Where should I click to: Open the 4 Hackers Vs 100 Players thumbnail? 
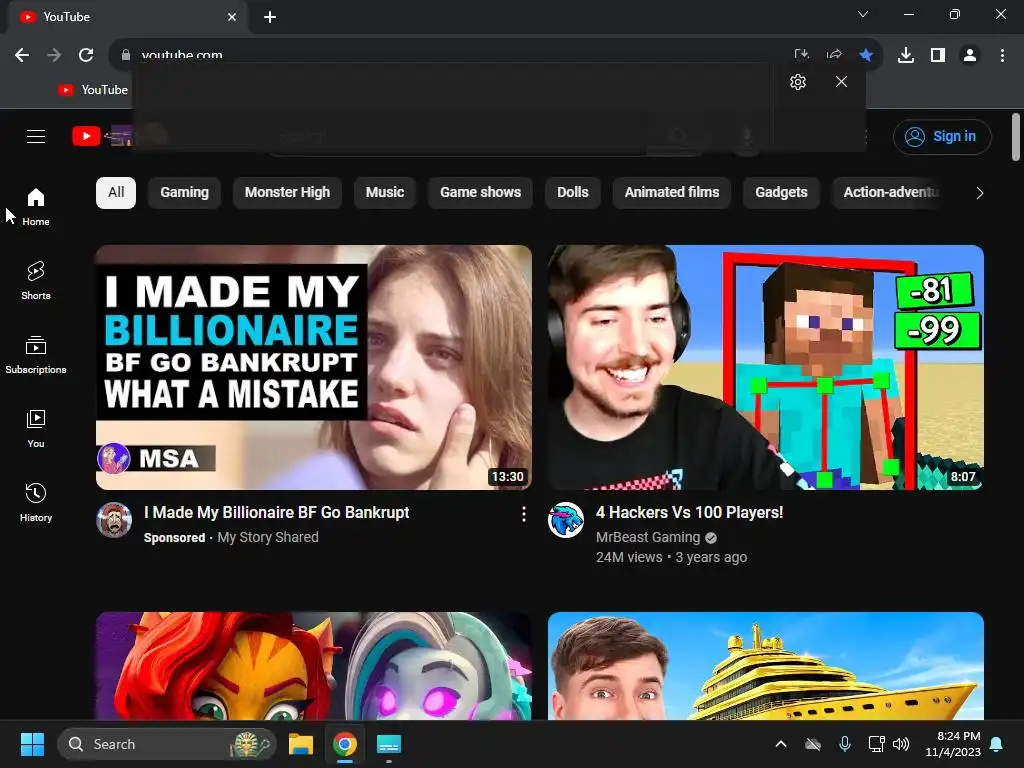[x=765, y=367]
